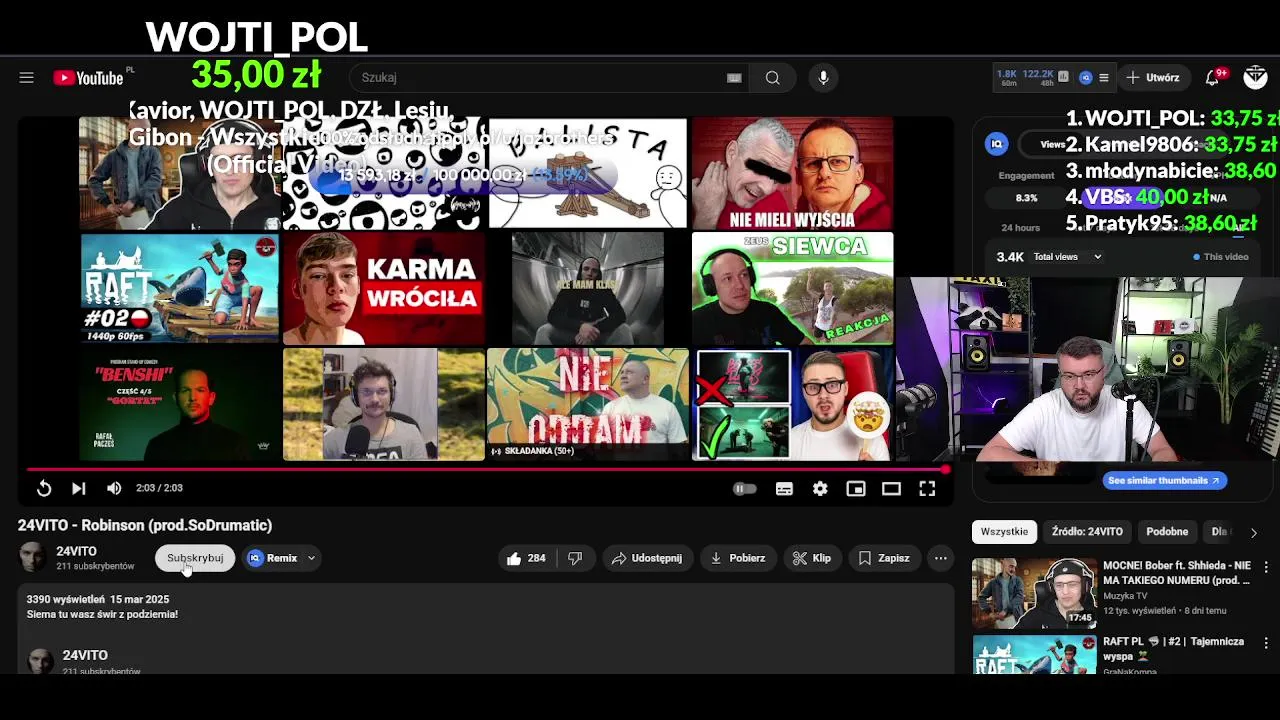
Task: Show more chips with the right arrow
Action: 1254,532
